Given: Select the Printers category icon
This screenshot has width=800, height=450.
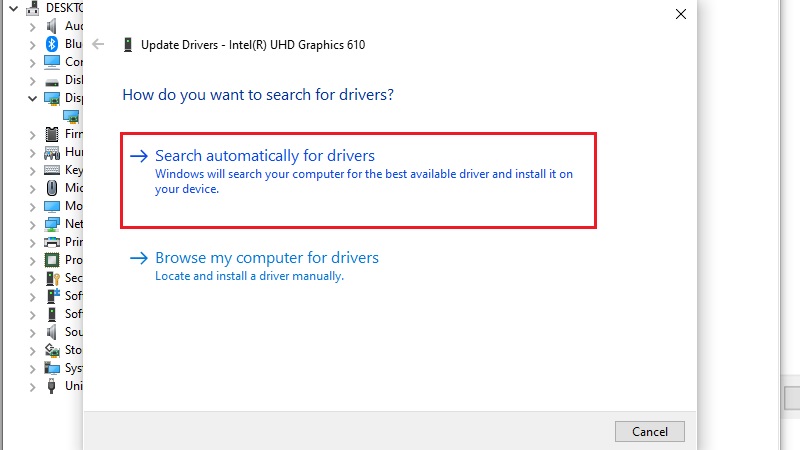Looking at the screenshot, I should click(x=52, y=242).
